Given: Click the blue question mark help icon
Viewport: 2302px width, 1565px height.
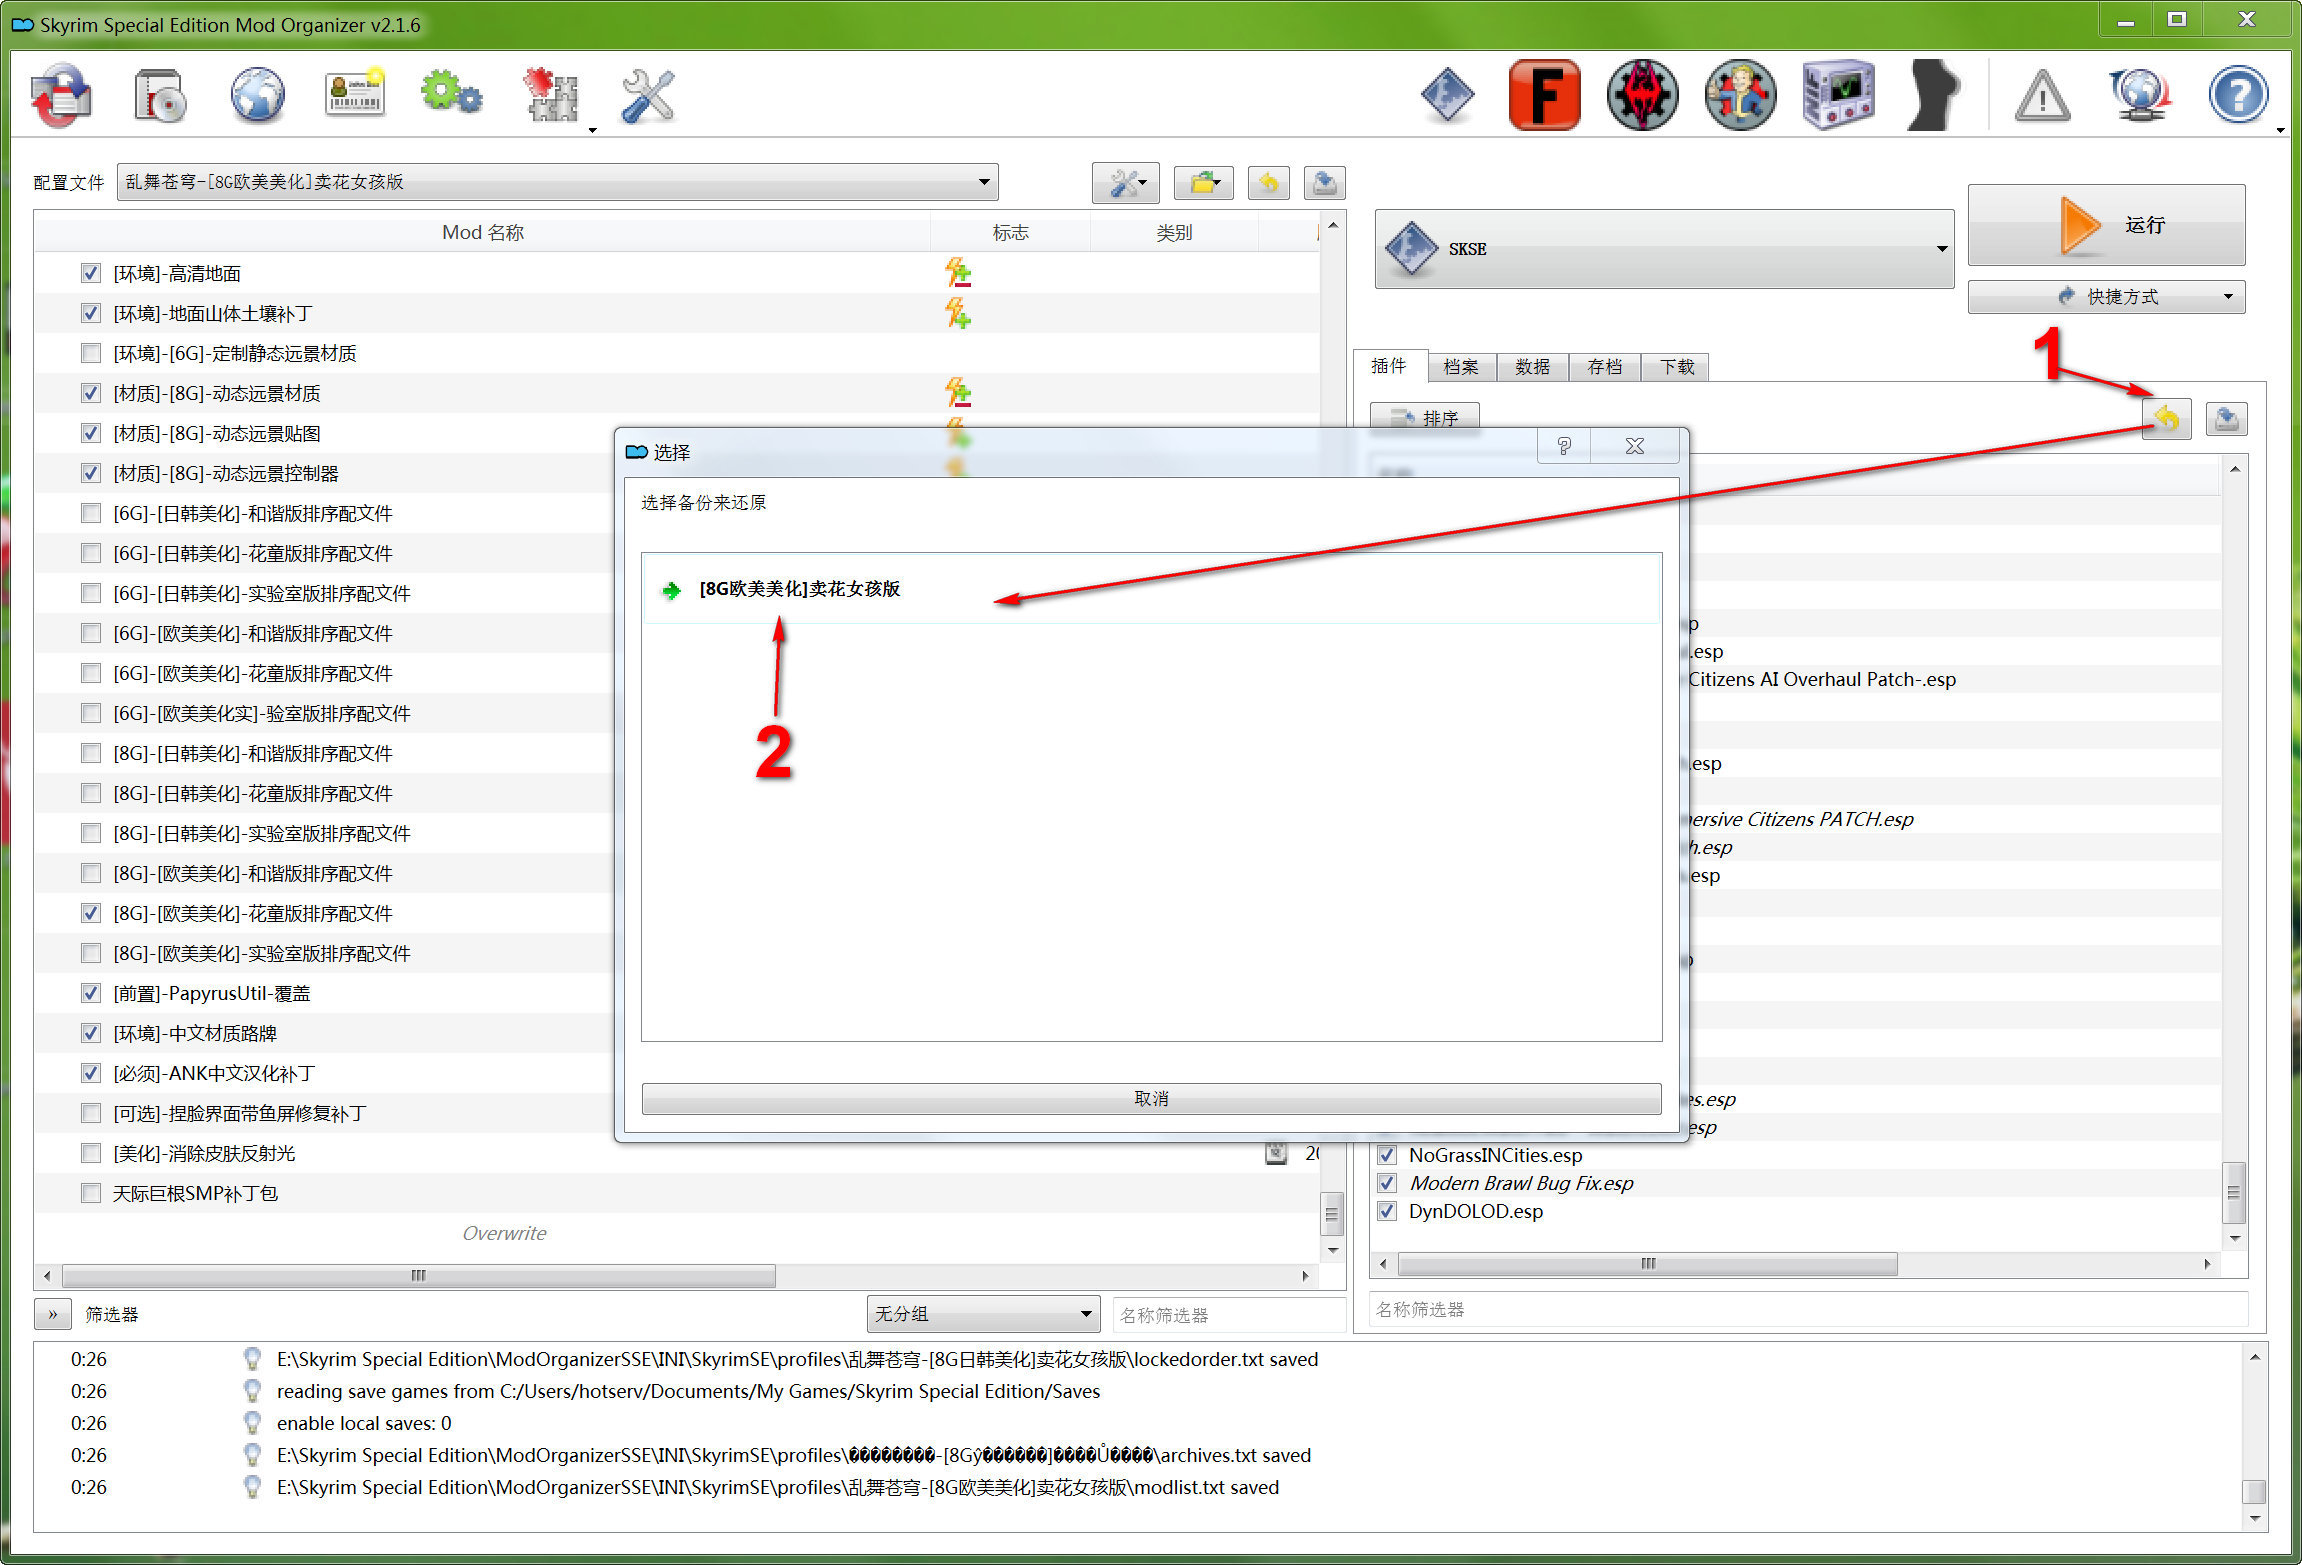Looking at the screenshot, I should click(x=2237, y=96).
